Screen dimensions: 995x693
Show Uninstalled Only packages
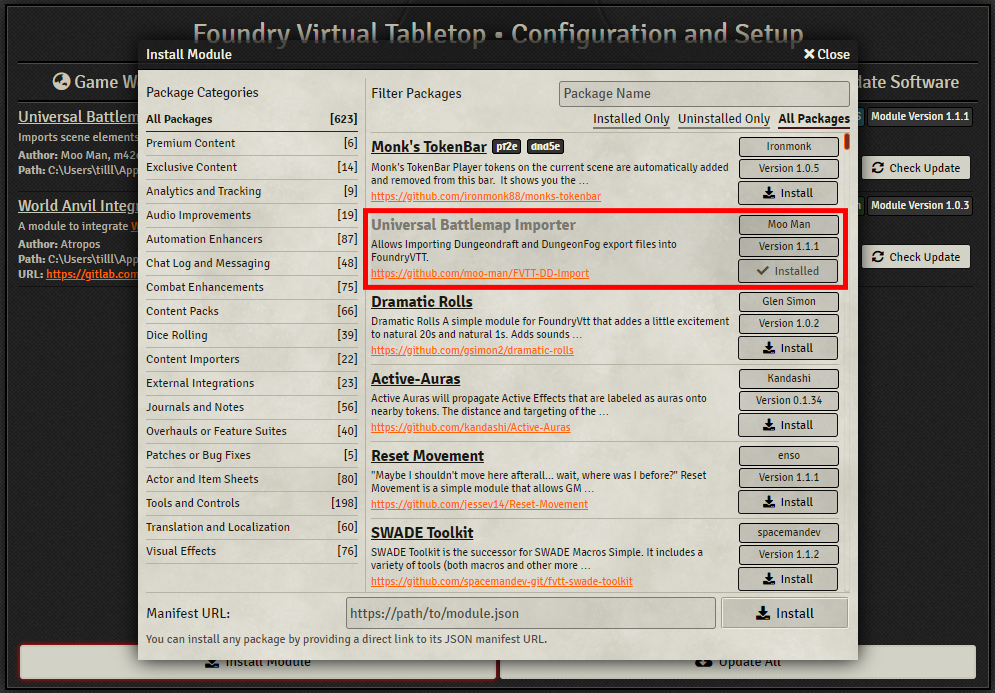click(x=723, y=119)
